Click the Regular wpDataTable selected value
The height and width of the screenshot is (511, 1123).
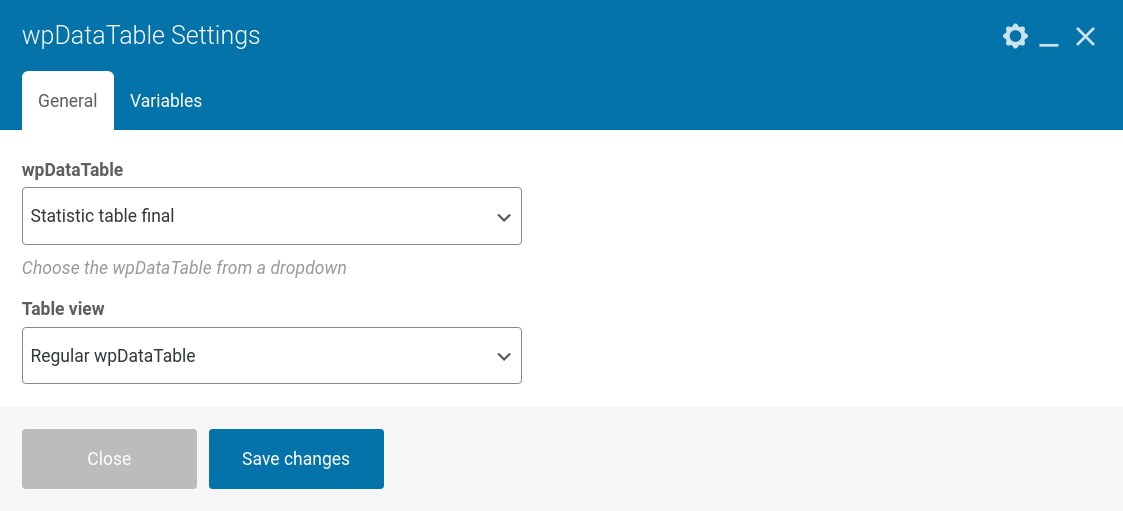[x=113, y=355]
